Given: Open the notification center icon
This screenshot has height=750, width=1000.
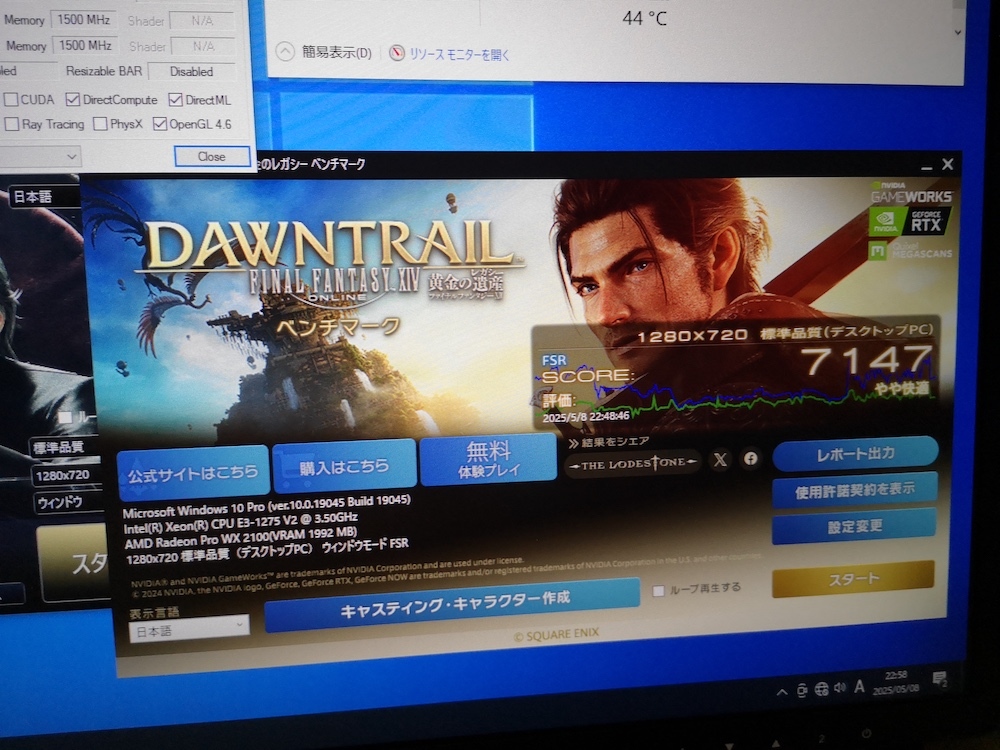Looking at the screenshot, I should [x=939, y=679].
